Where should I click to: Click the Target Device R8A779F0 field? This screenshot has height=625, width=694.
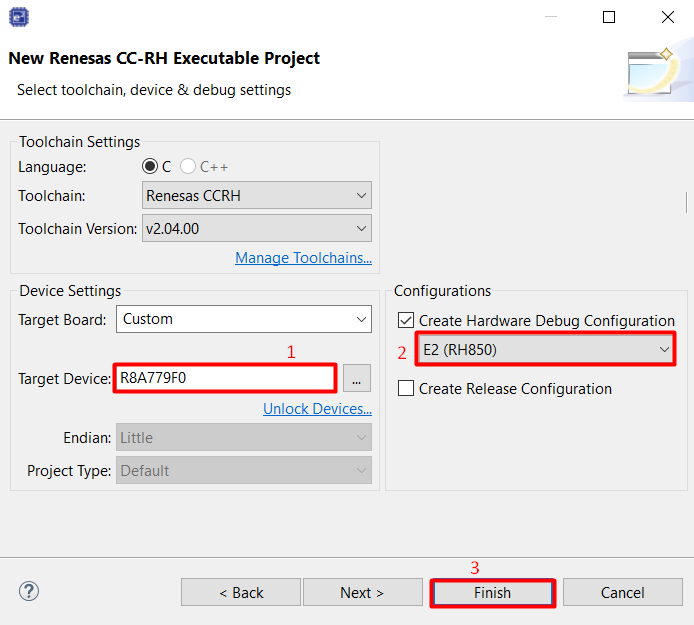[225, 378]
